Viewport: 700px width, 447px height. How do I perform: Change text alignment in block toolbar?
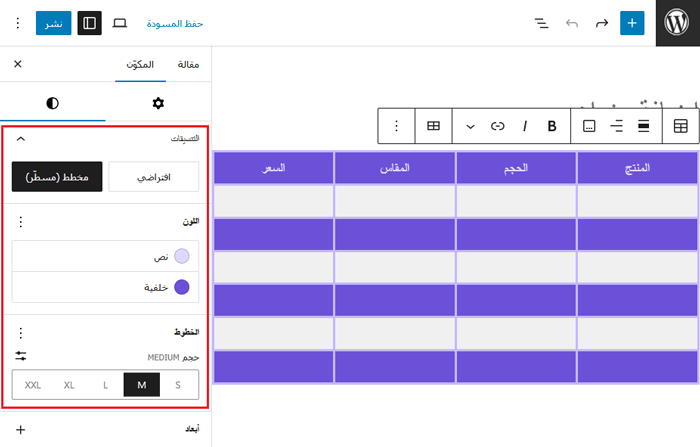pos(617,126)
